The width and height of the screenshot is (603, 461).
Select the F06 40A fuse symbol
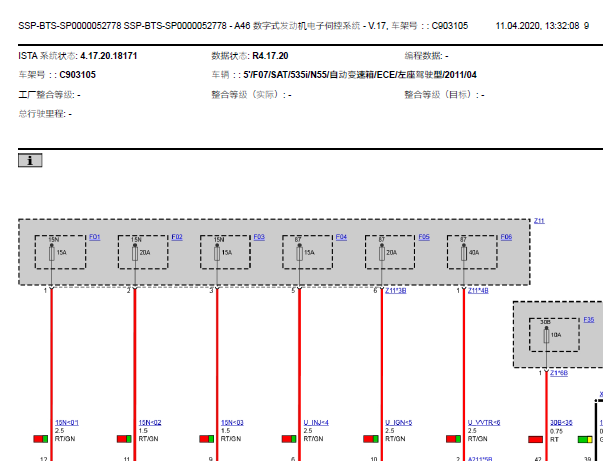(464, 254)
